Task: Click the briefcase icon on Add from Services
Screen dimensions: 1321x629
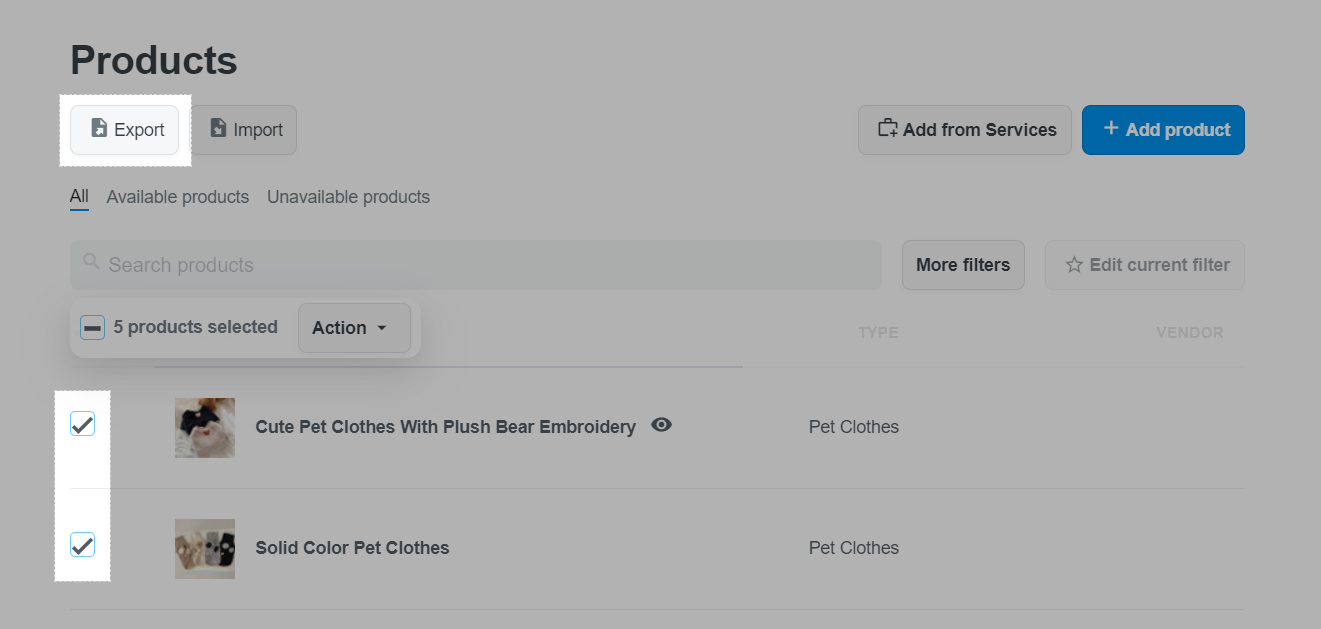Action: point(887,128)
